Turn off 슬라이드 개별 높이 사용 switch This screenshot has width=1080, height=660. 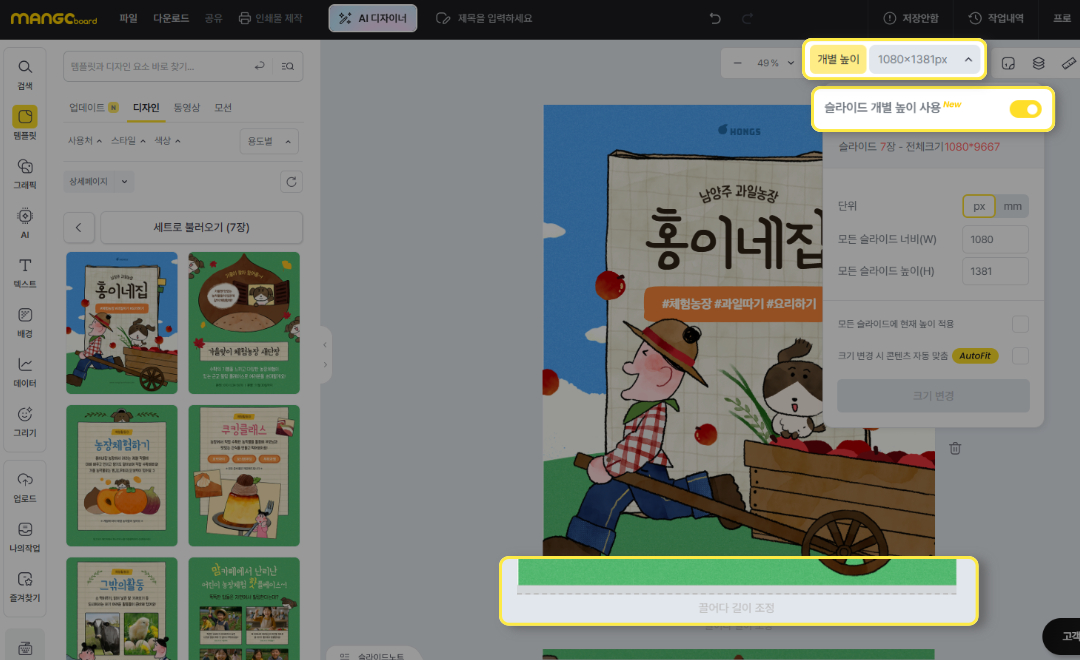[1025, 109]
